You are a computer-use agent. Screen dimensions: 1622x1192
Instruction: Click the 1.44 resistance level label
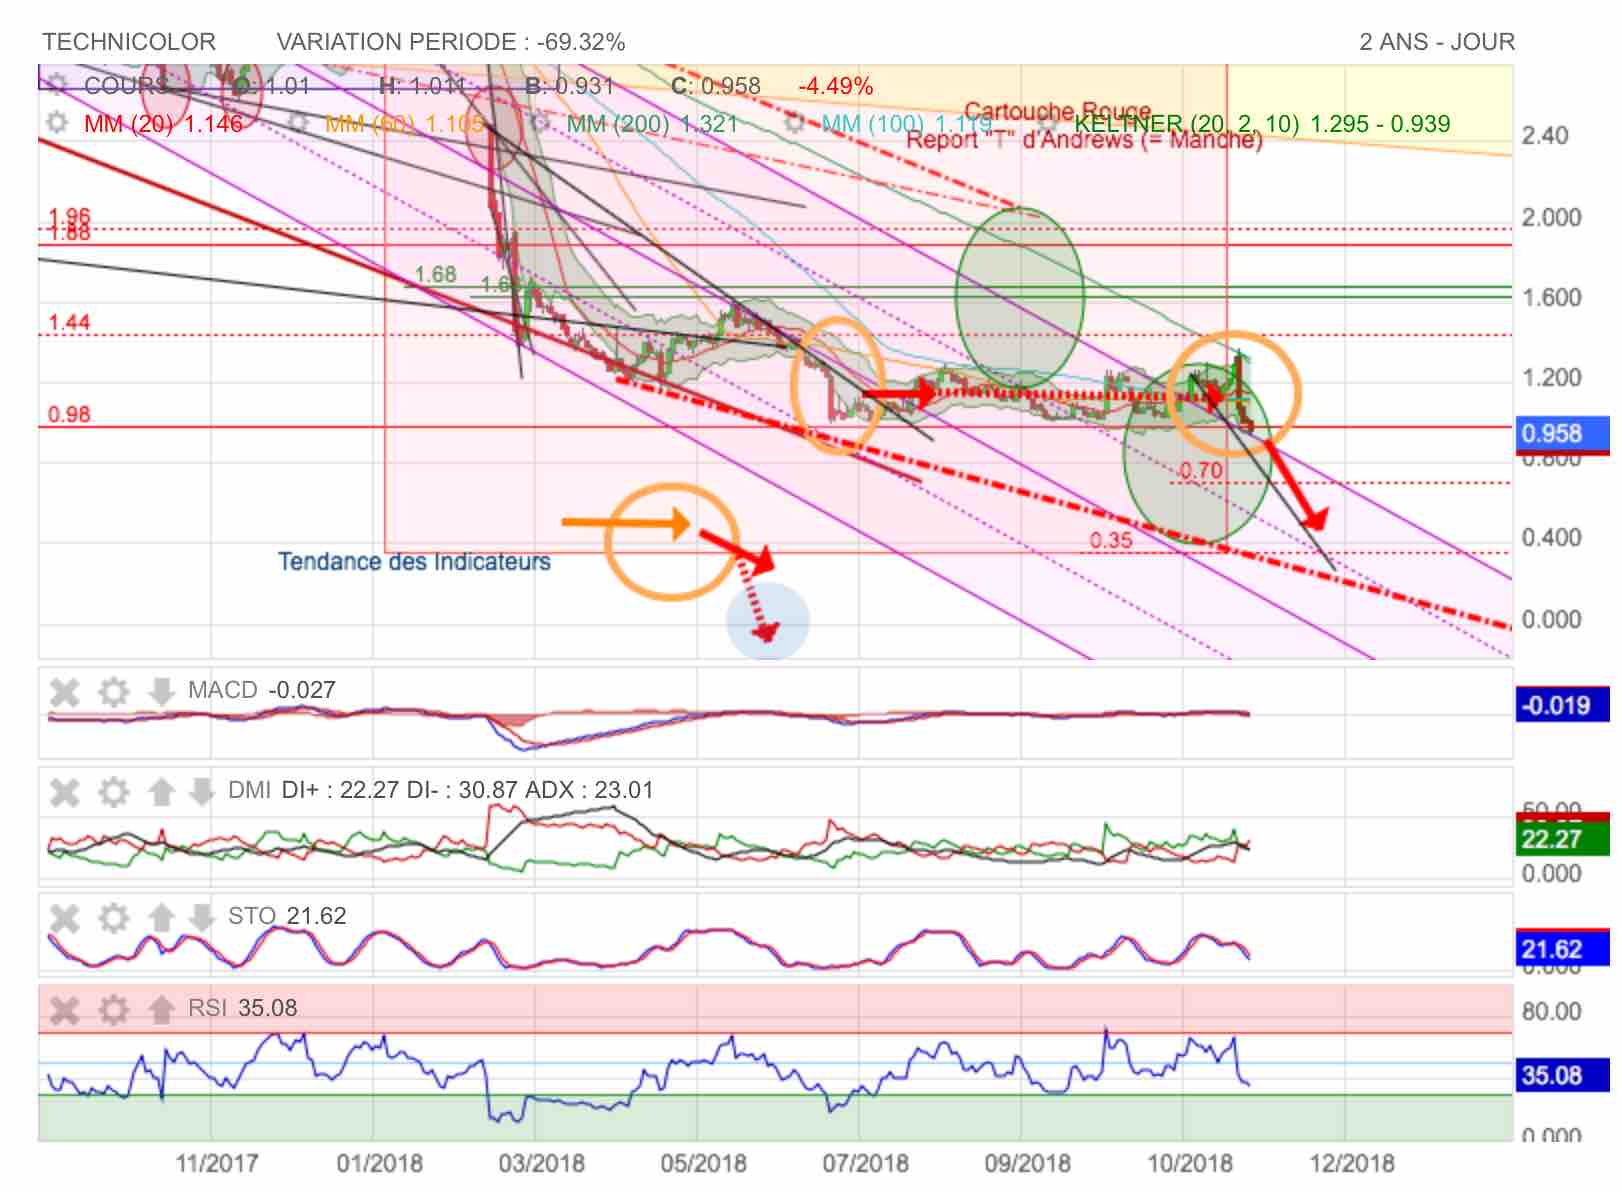(69, 322)
